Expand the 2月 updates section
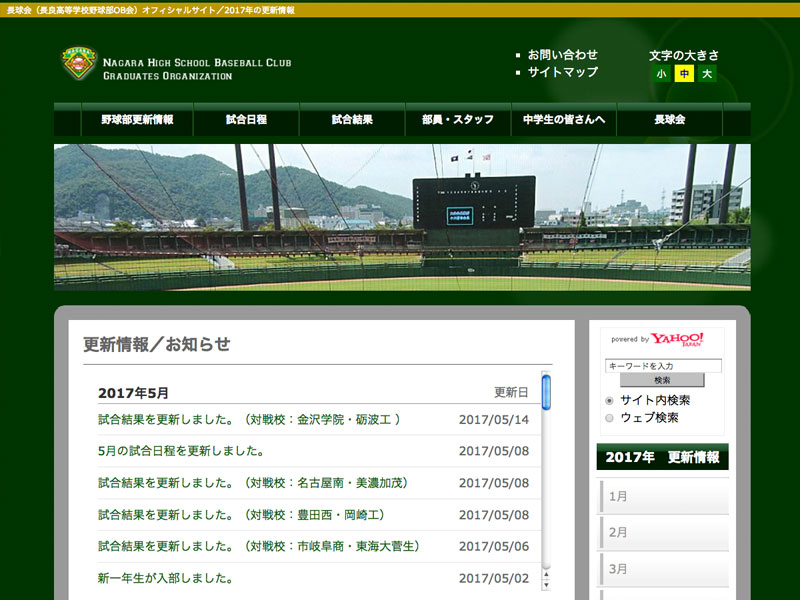Image resolution: width=800 pixels, height=600 pixels. (663, 532)
